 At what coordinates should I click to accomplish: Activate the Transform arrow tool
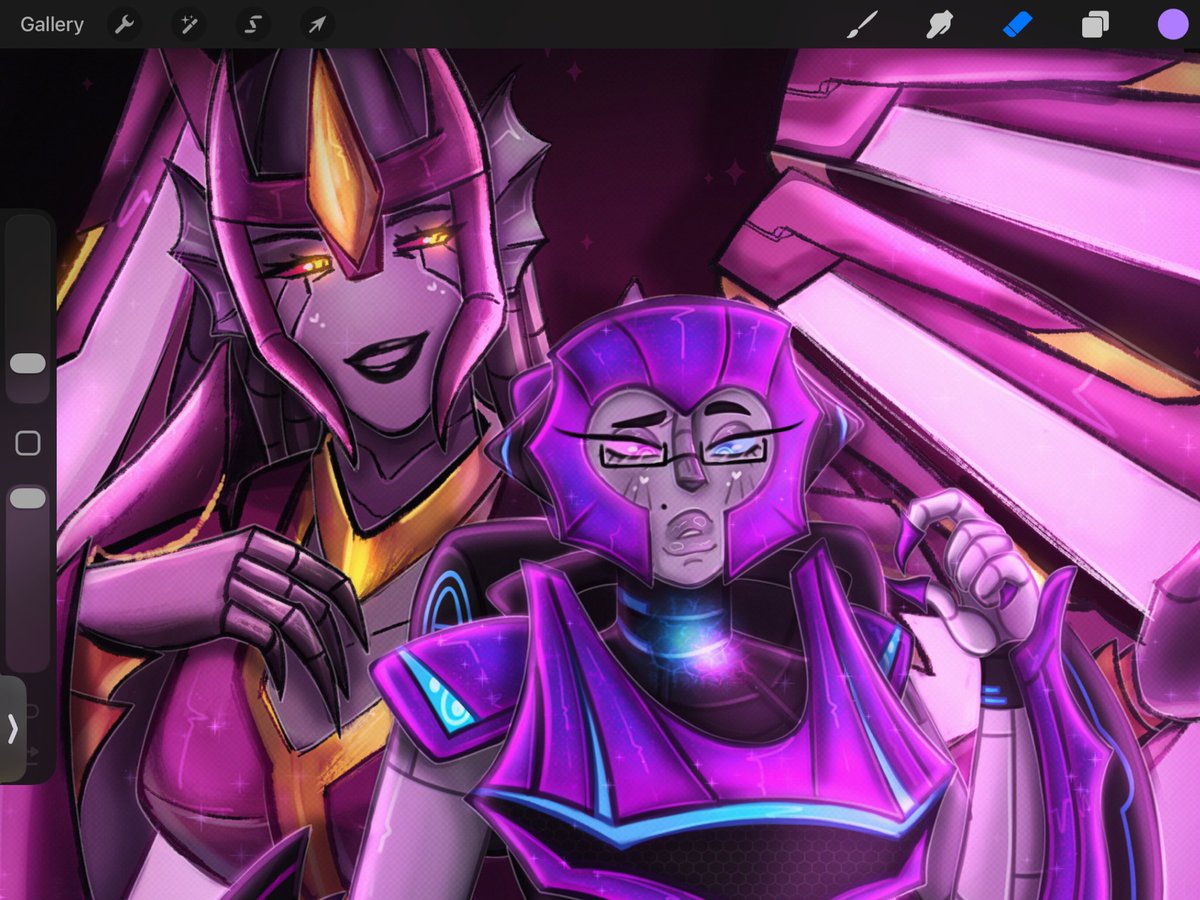click(x=317, y=24)
